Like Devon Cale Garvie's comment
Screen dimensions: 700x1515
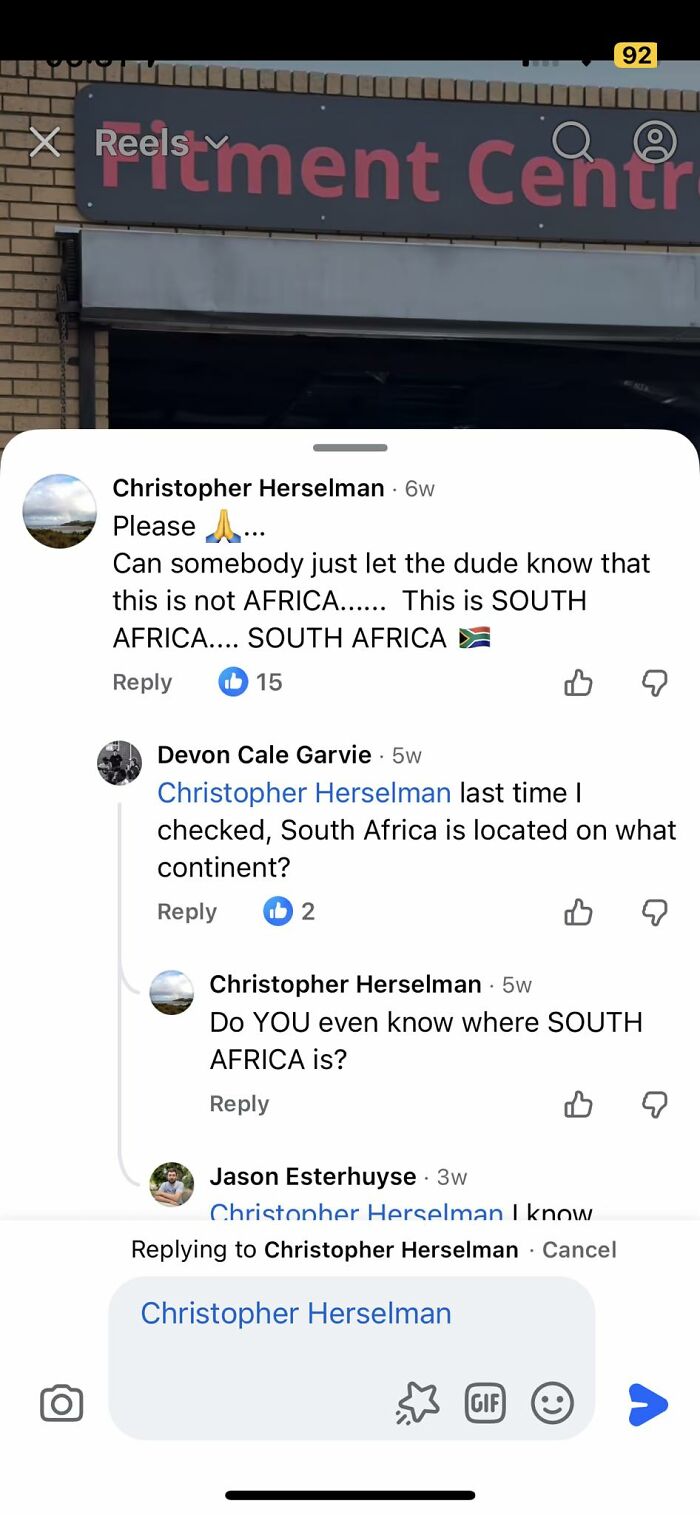(578, 912)
